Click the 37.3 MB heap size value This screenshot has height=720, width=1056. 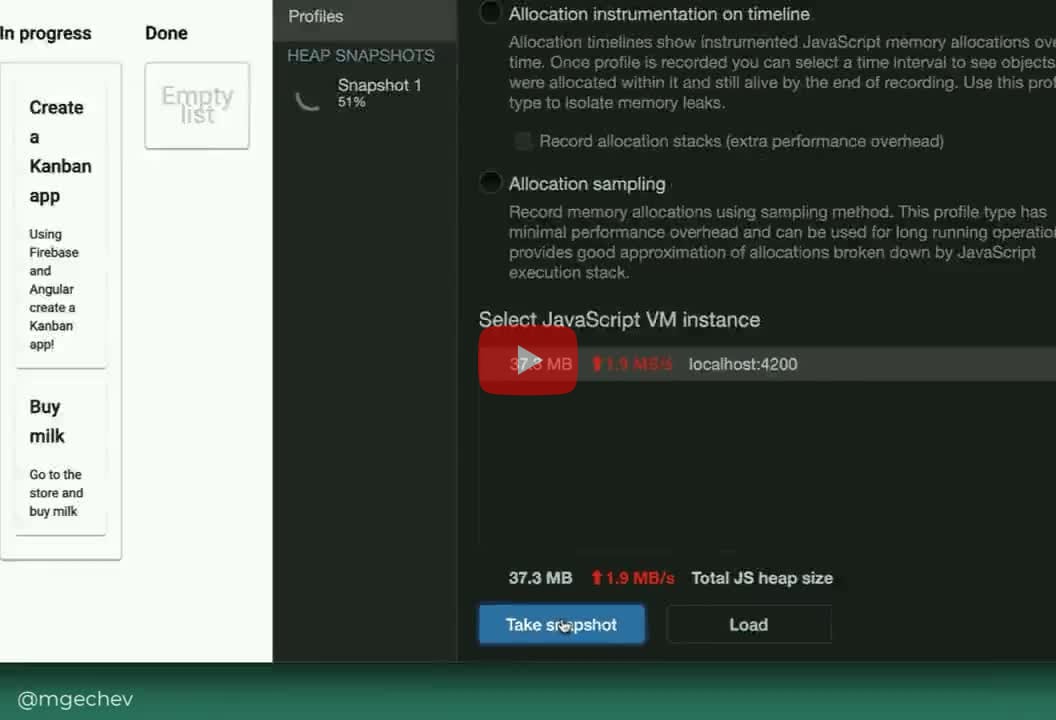[x=540, y=578]
